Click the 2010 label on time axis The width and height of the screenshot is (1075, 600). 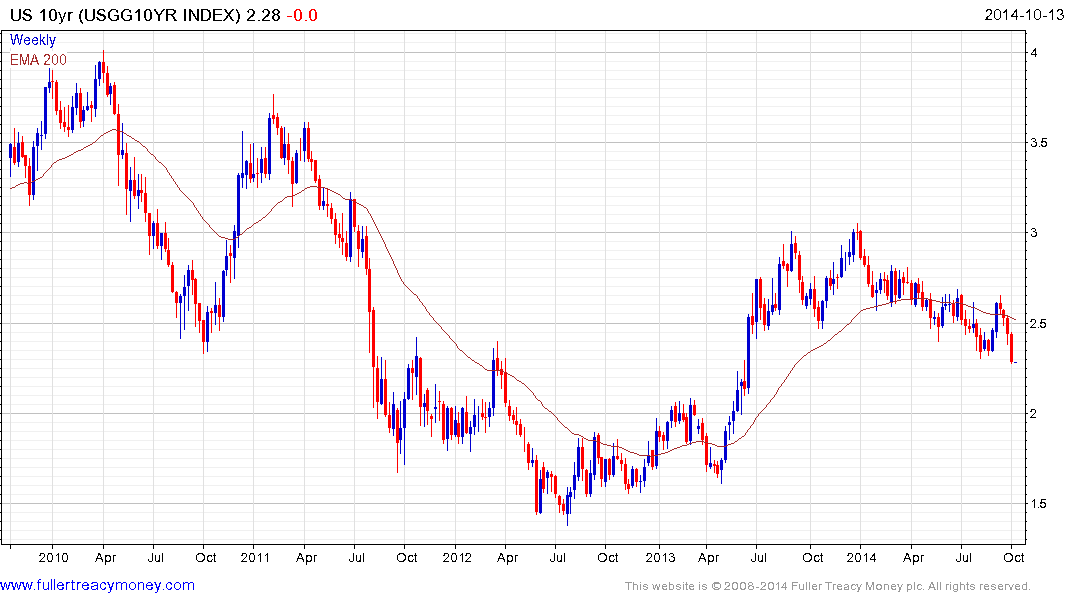(x=53, y=557)
